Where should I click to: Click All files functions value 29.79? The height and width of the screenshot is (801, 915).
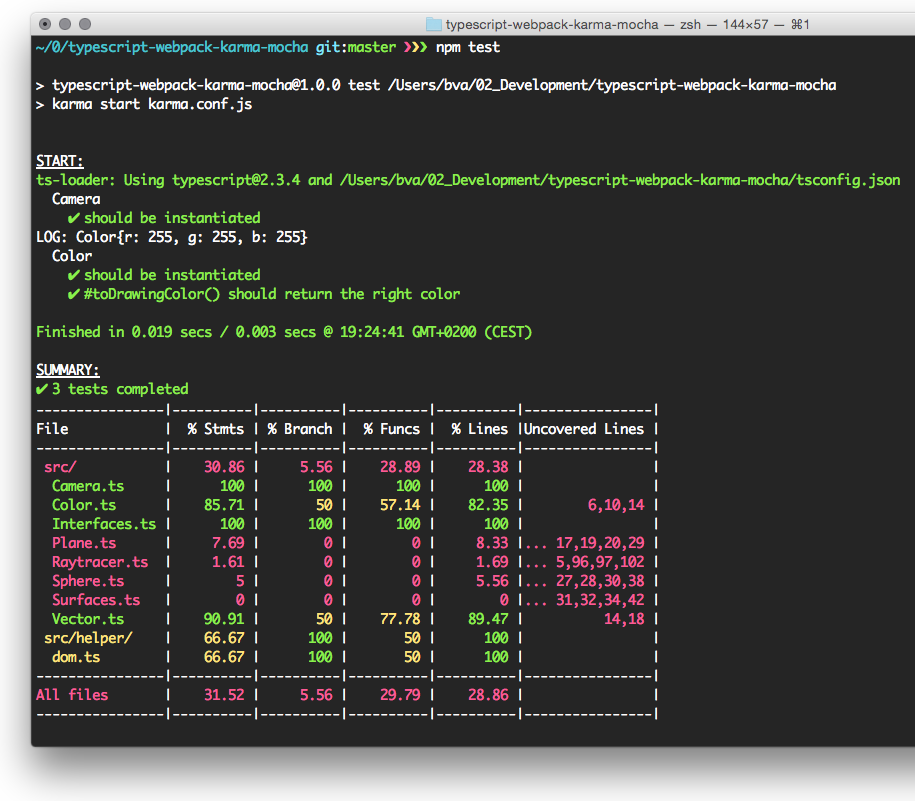point(400,695)
